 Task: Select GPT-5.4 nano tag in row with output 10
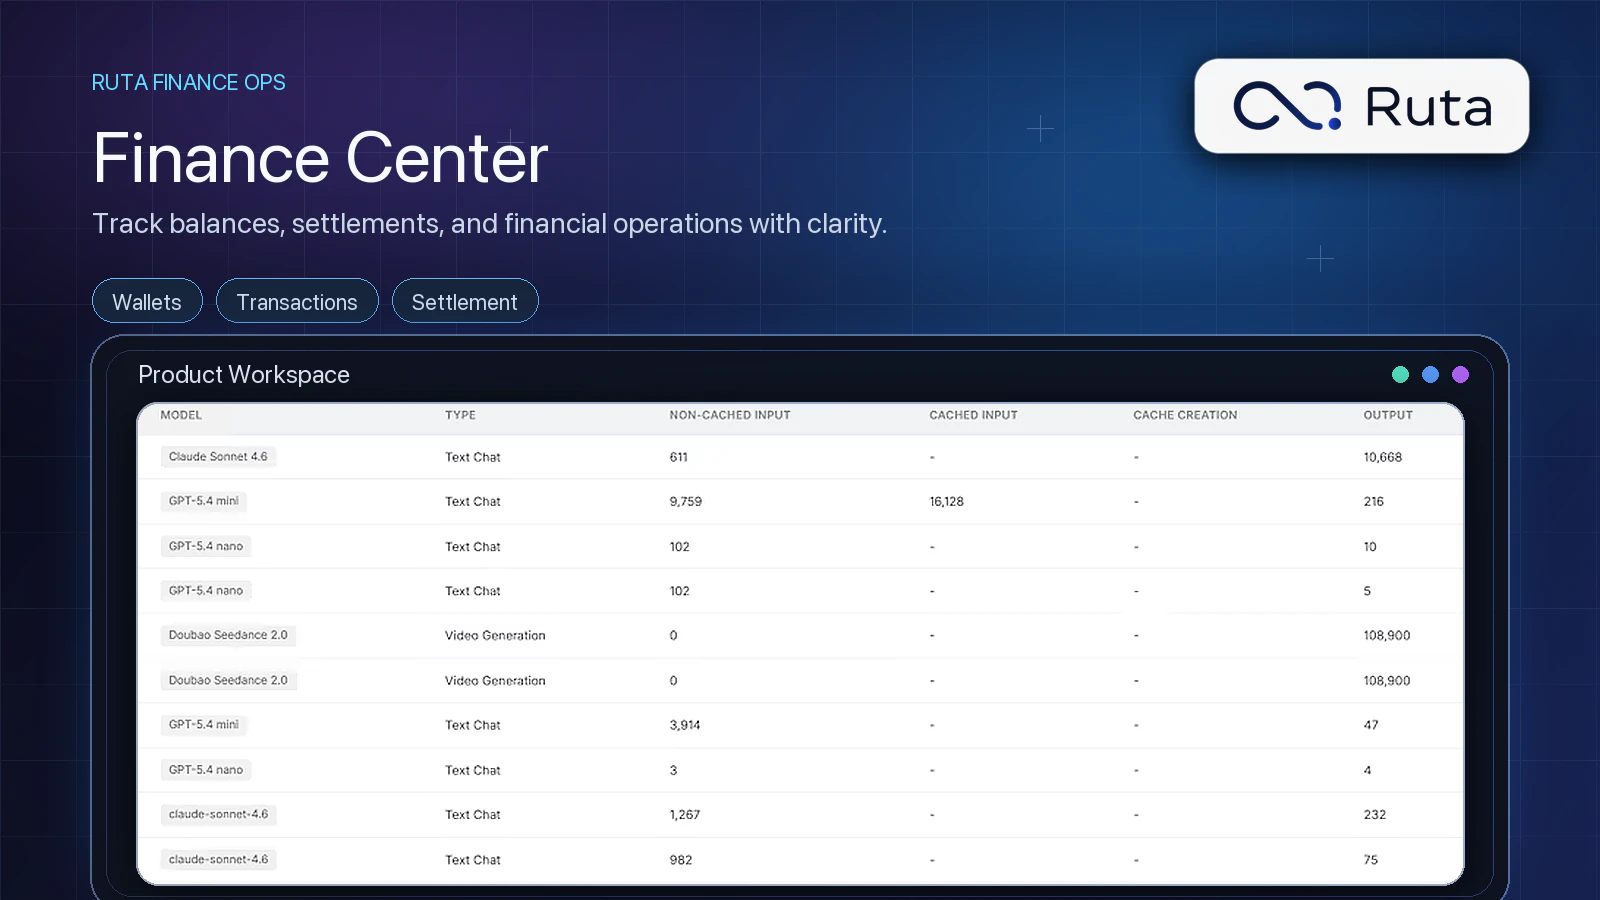pyautogui.click(x=206, y=546)
